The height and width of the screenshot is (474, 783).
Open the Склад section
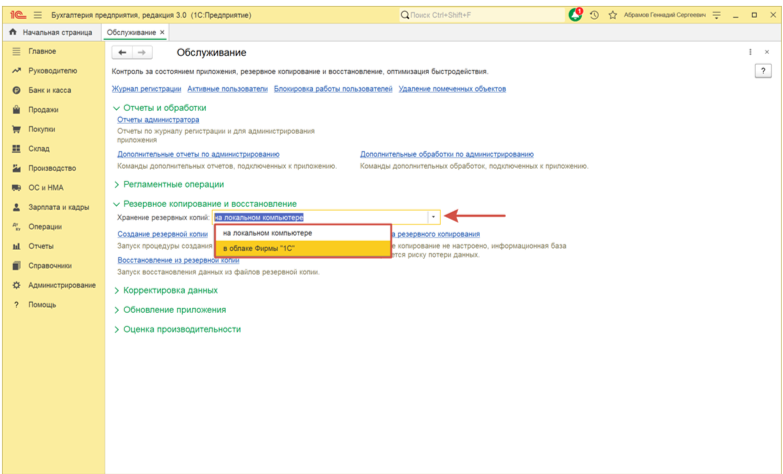coord(38,148)
